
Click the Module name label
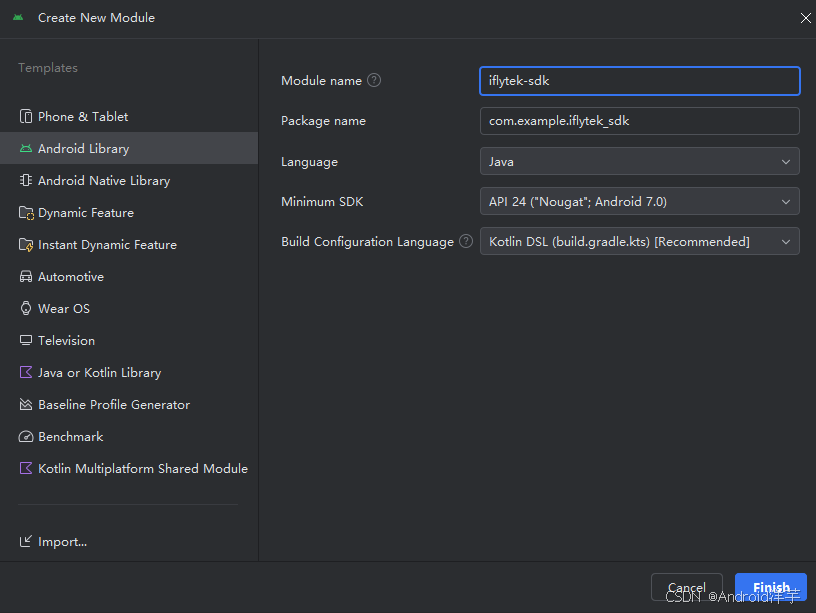[x=321, y=81]
